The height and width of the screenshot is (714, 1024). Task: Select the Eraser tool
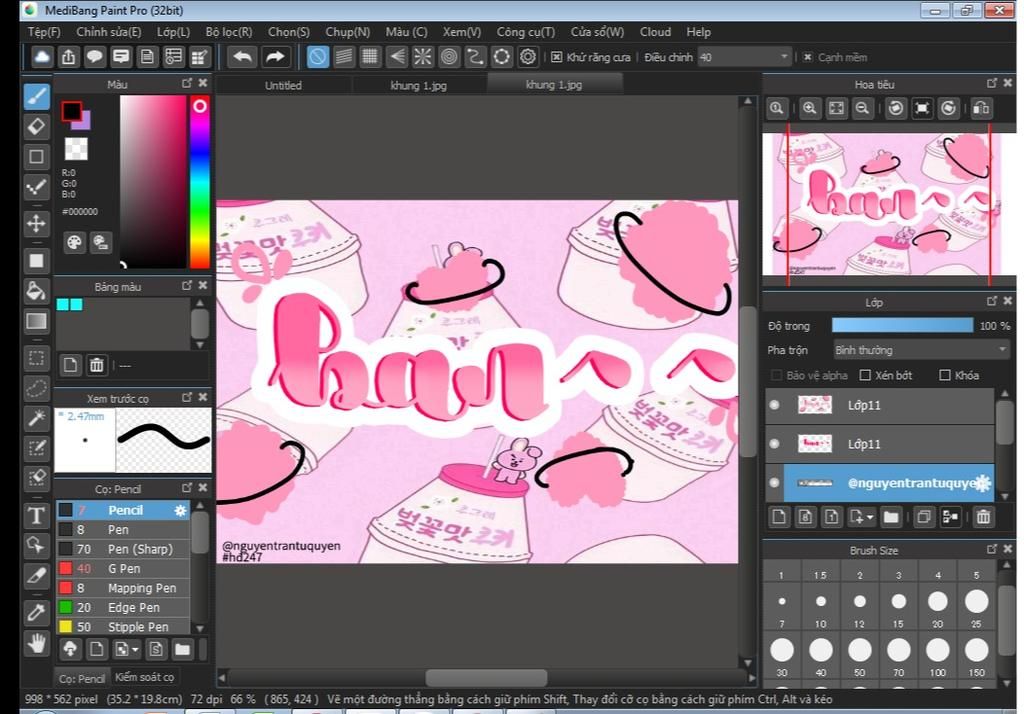37,126
